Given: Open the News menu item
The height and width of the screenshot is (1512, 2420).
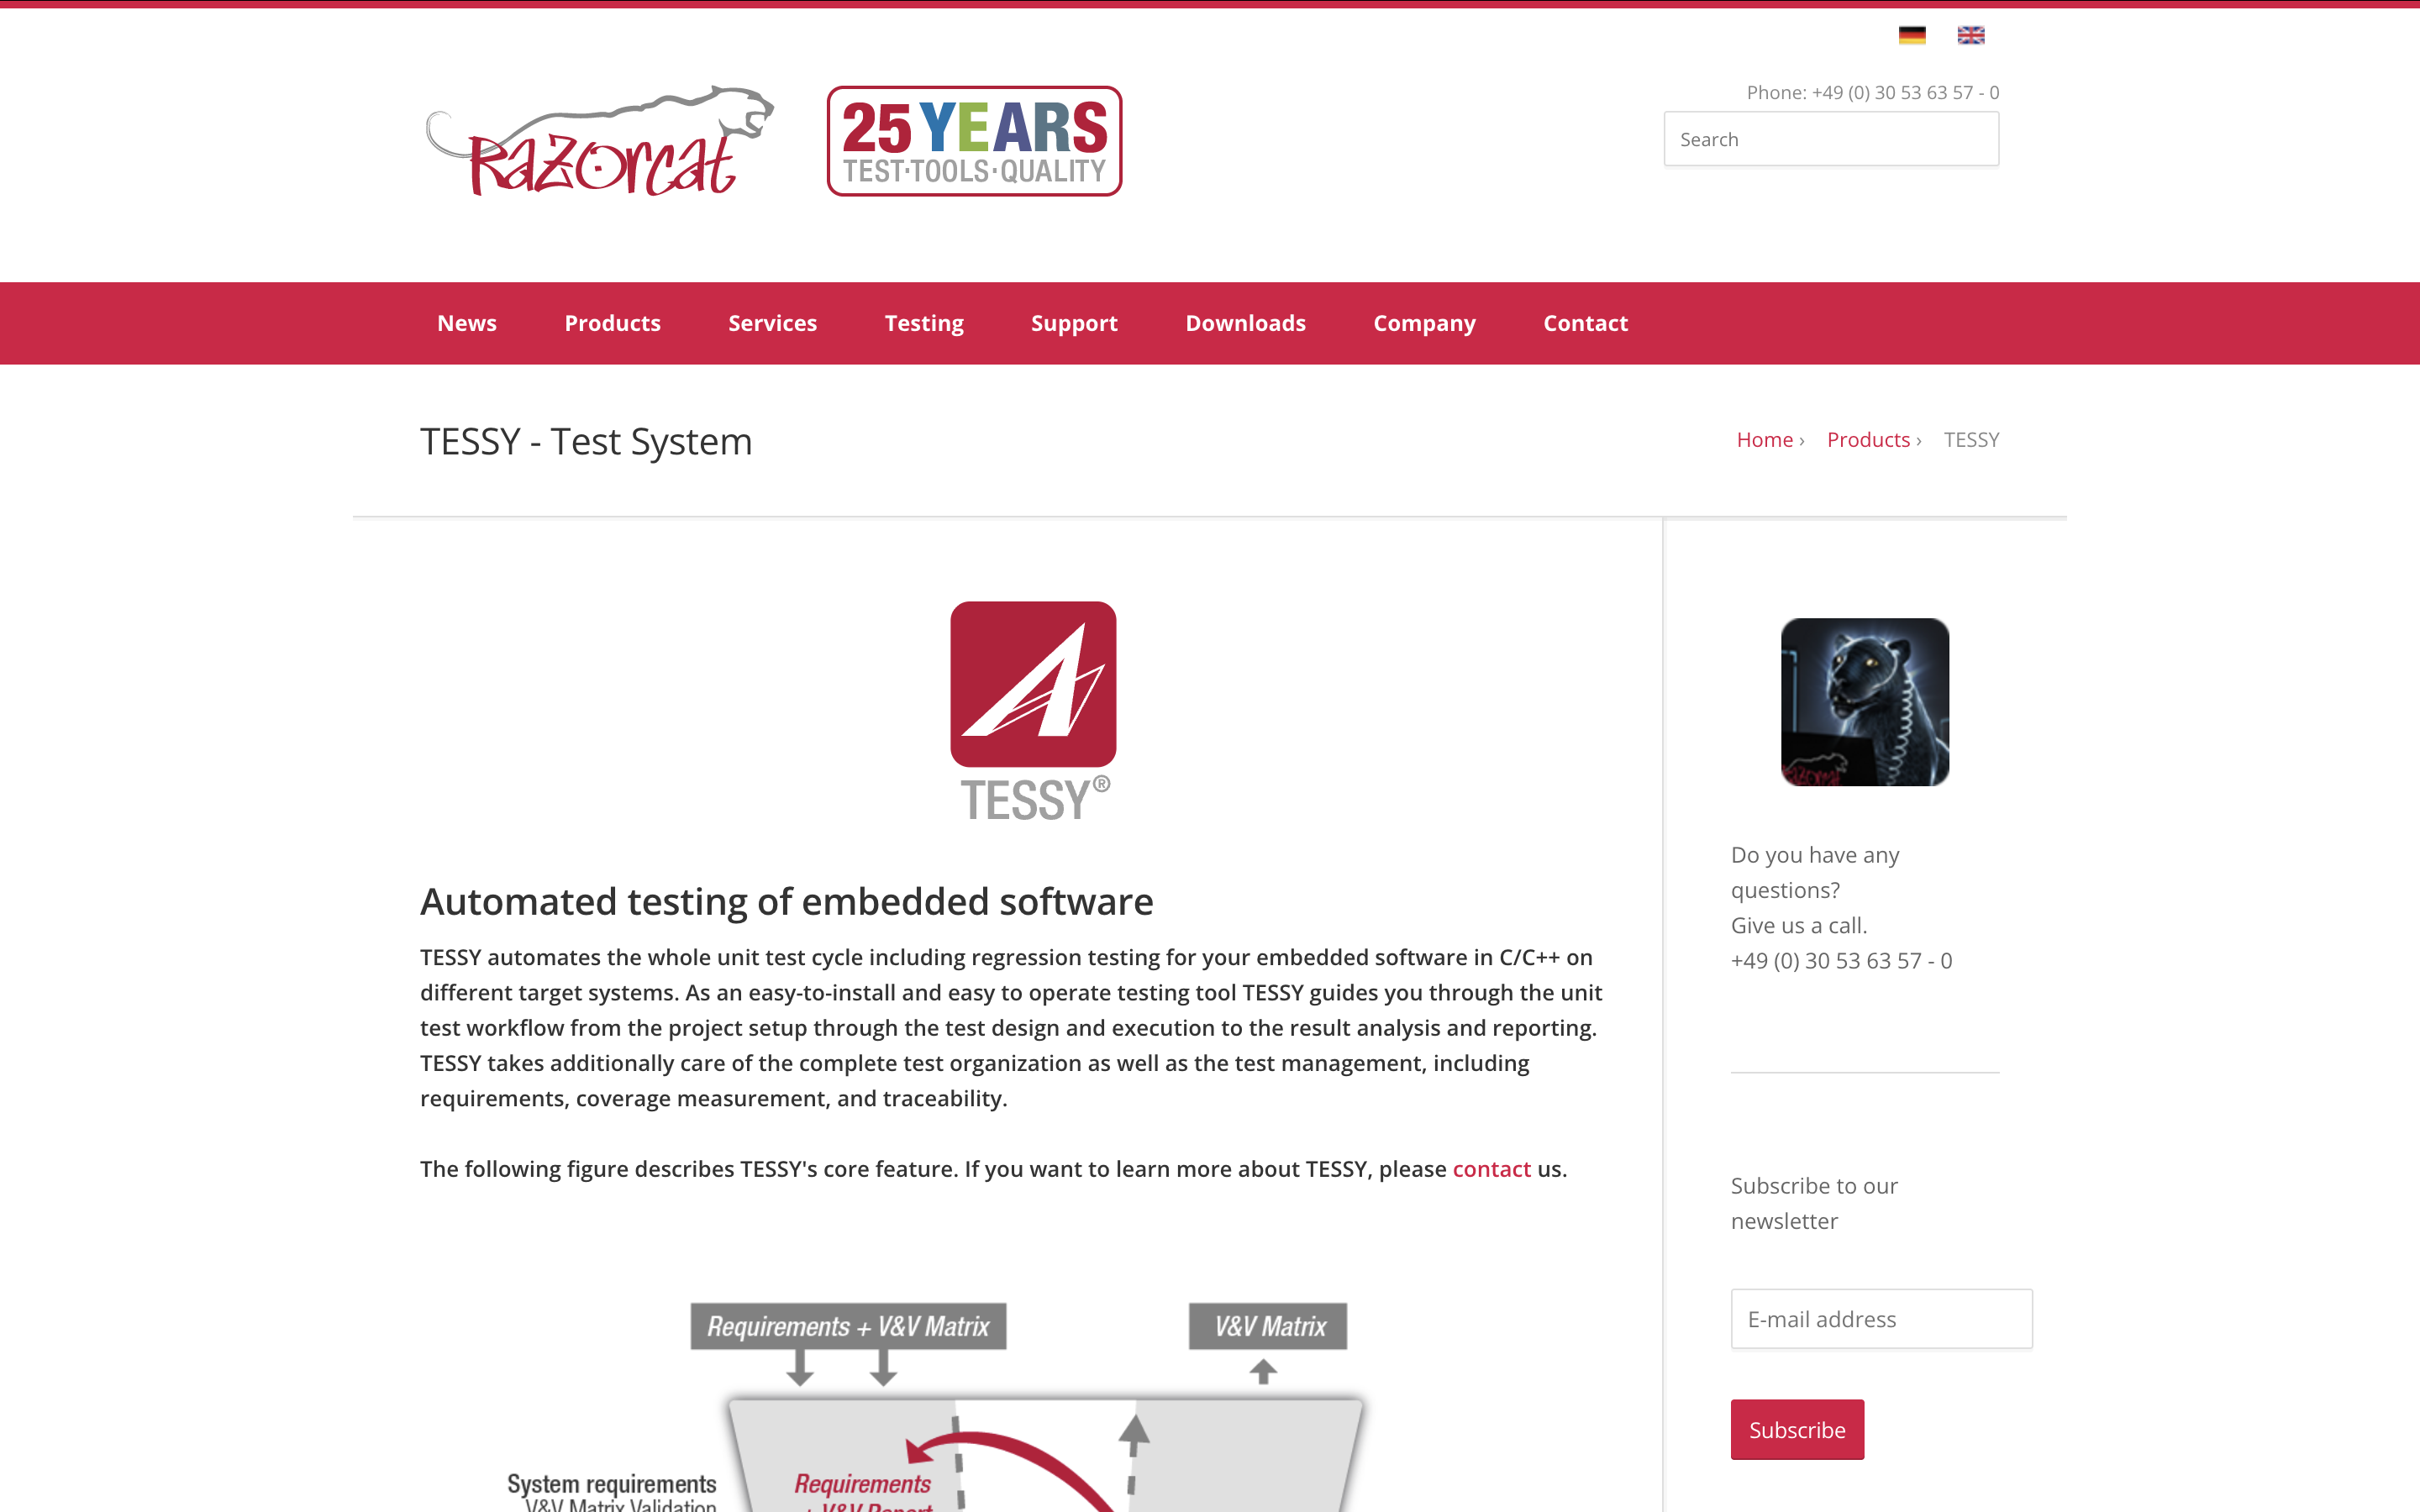Looking at the screenshot, I should click(467, 323).
